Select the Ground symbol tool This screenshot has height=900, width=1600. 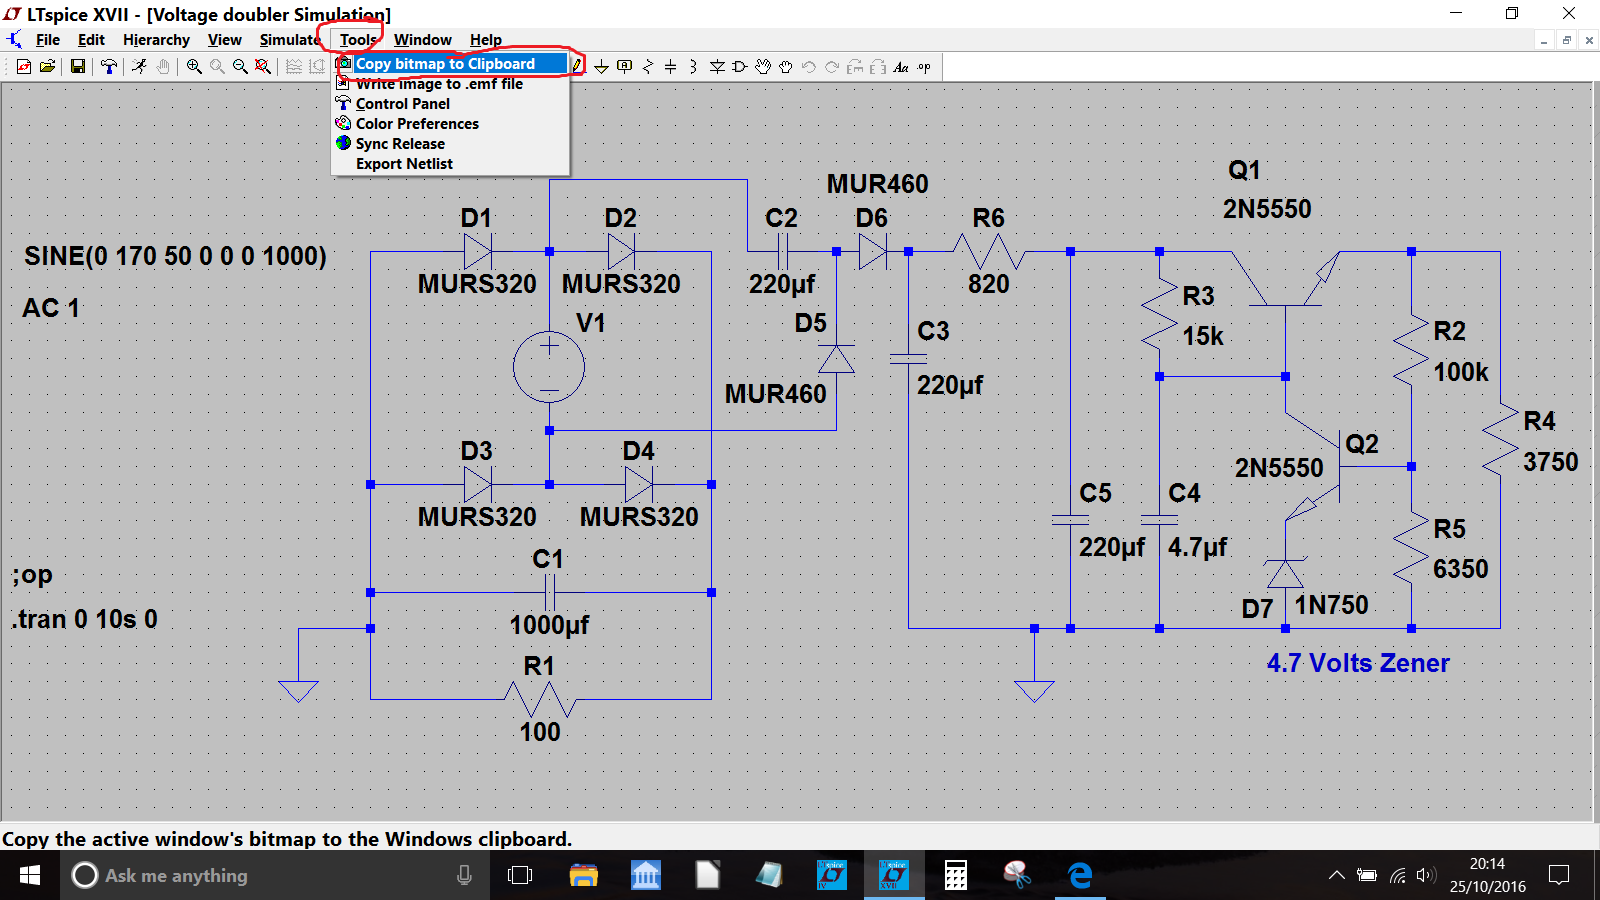coord(601,67)
